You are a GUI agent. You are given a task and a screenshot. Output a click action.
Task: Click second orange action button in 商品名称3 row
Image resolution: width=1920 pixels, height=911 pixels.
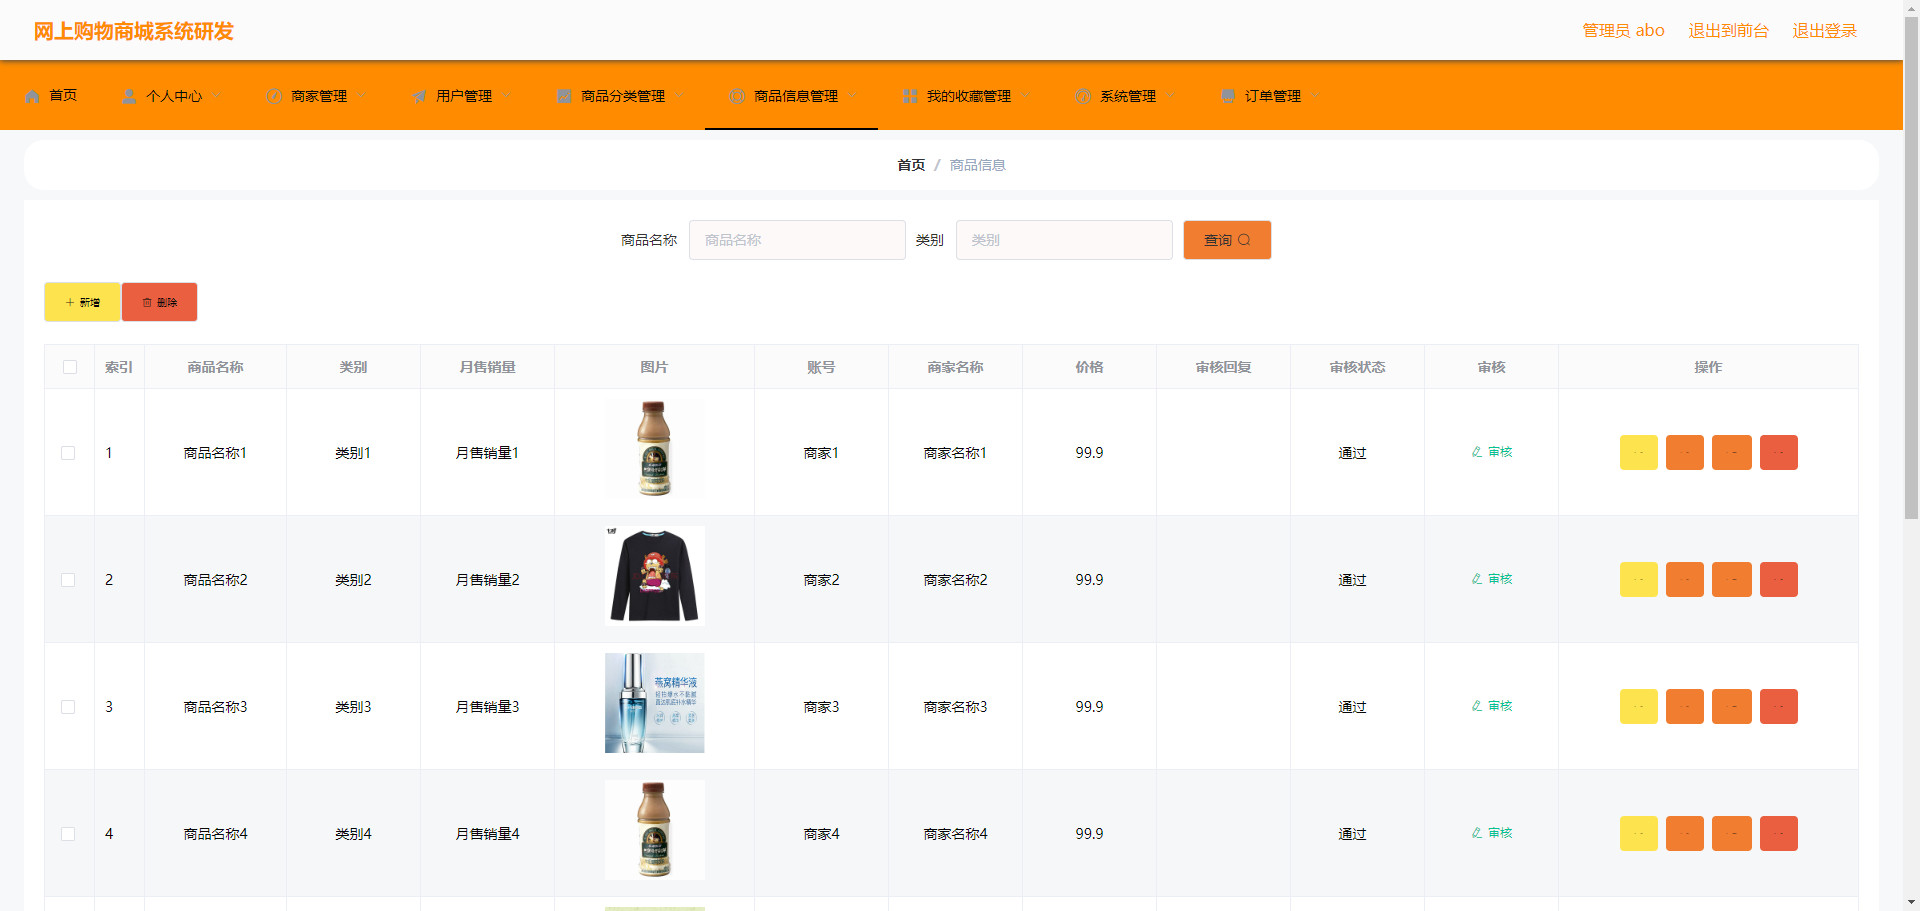coord(1732,706)
